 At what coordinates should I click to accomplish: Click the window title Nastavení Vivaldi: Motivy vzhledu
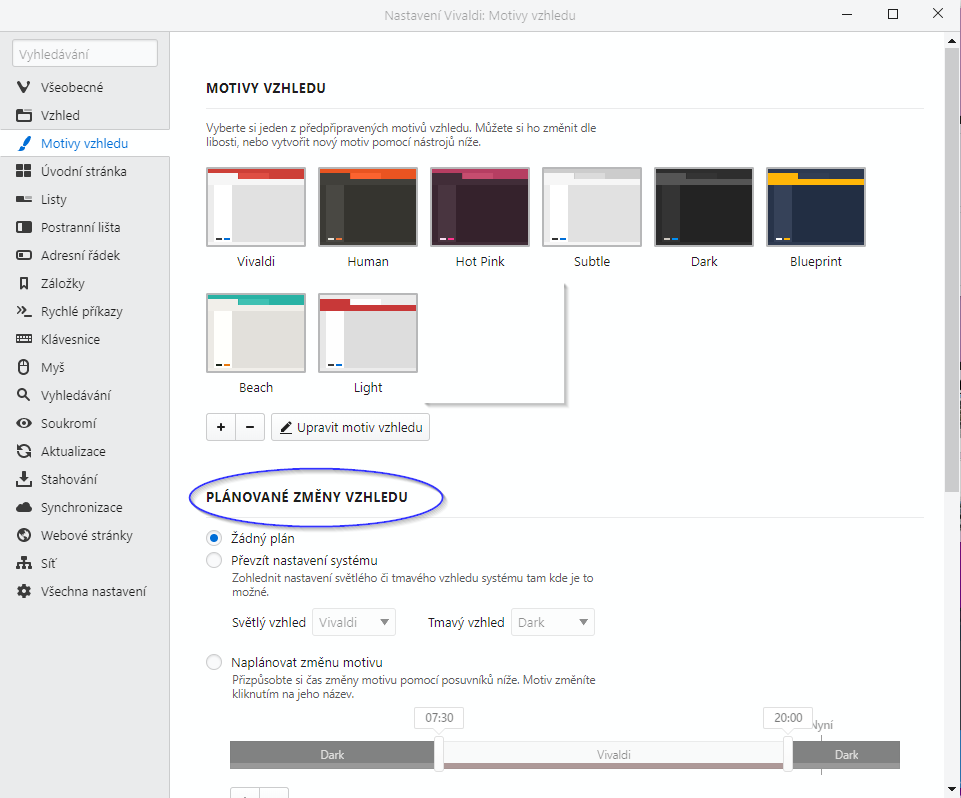pos(480,15)
